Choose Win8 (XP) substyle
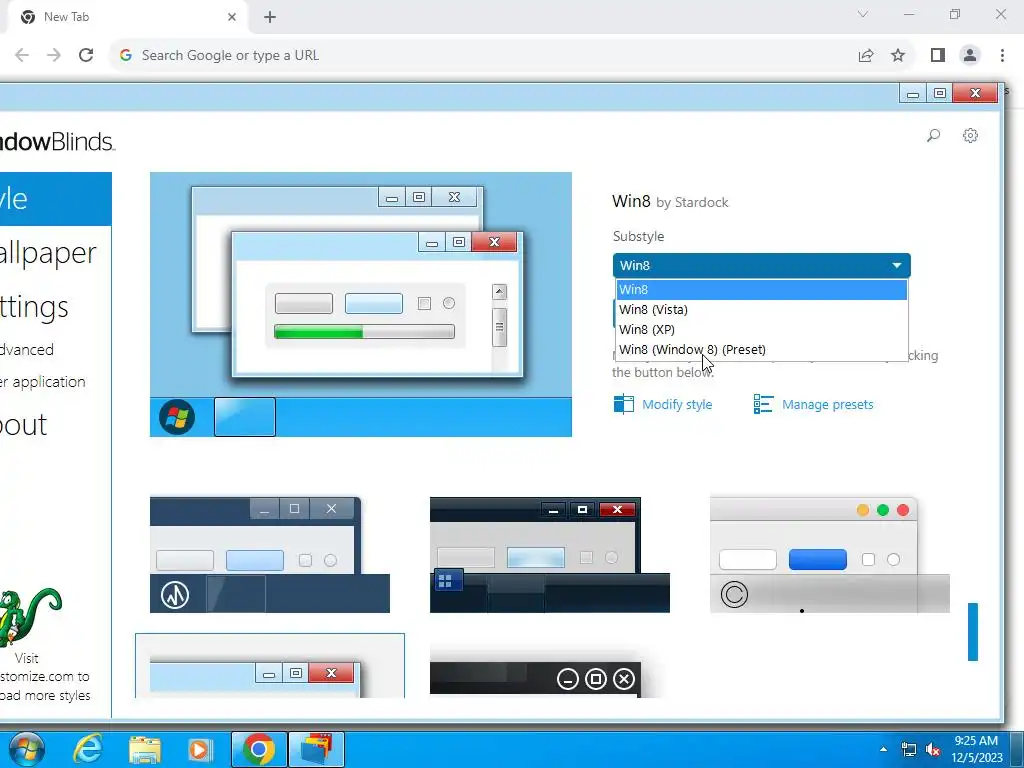The height and width of the screenshot is (768, 1024). tap(761, 329)
